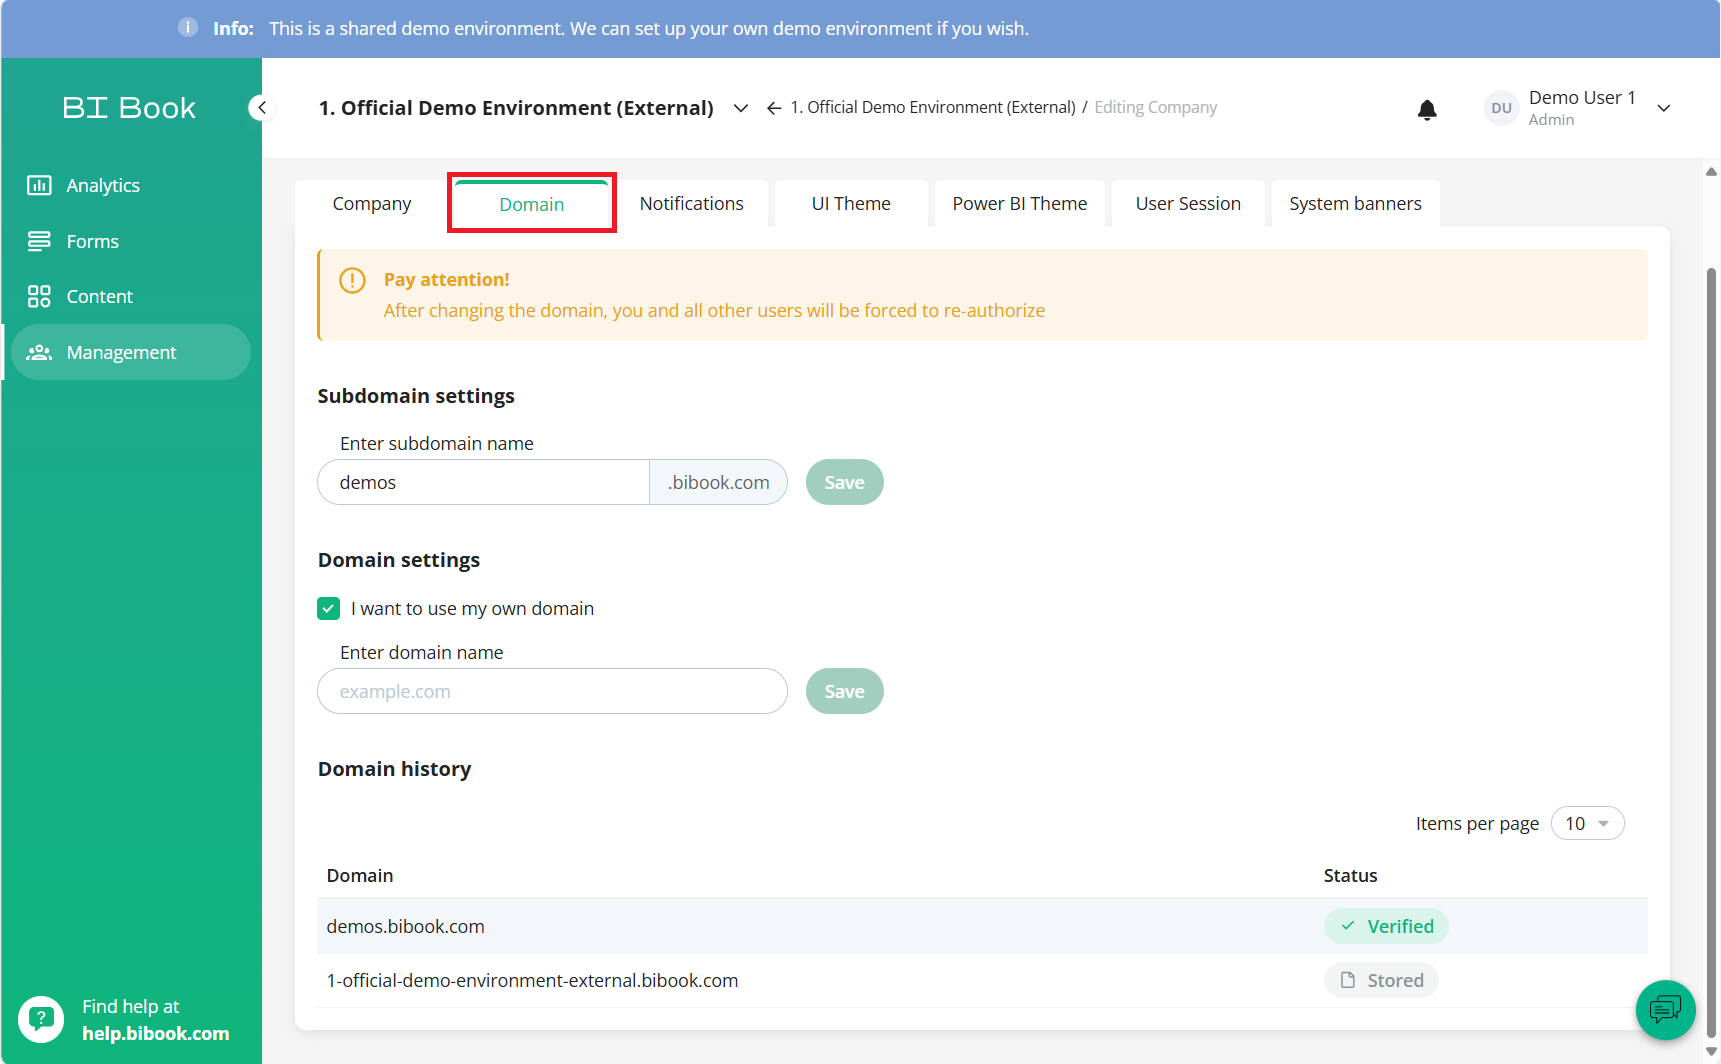Click the DU user avatar

(1501, 108)
